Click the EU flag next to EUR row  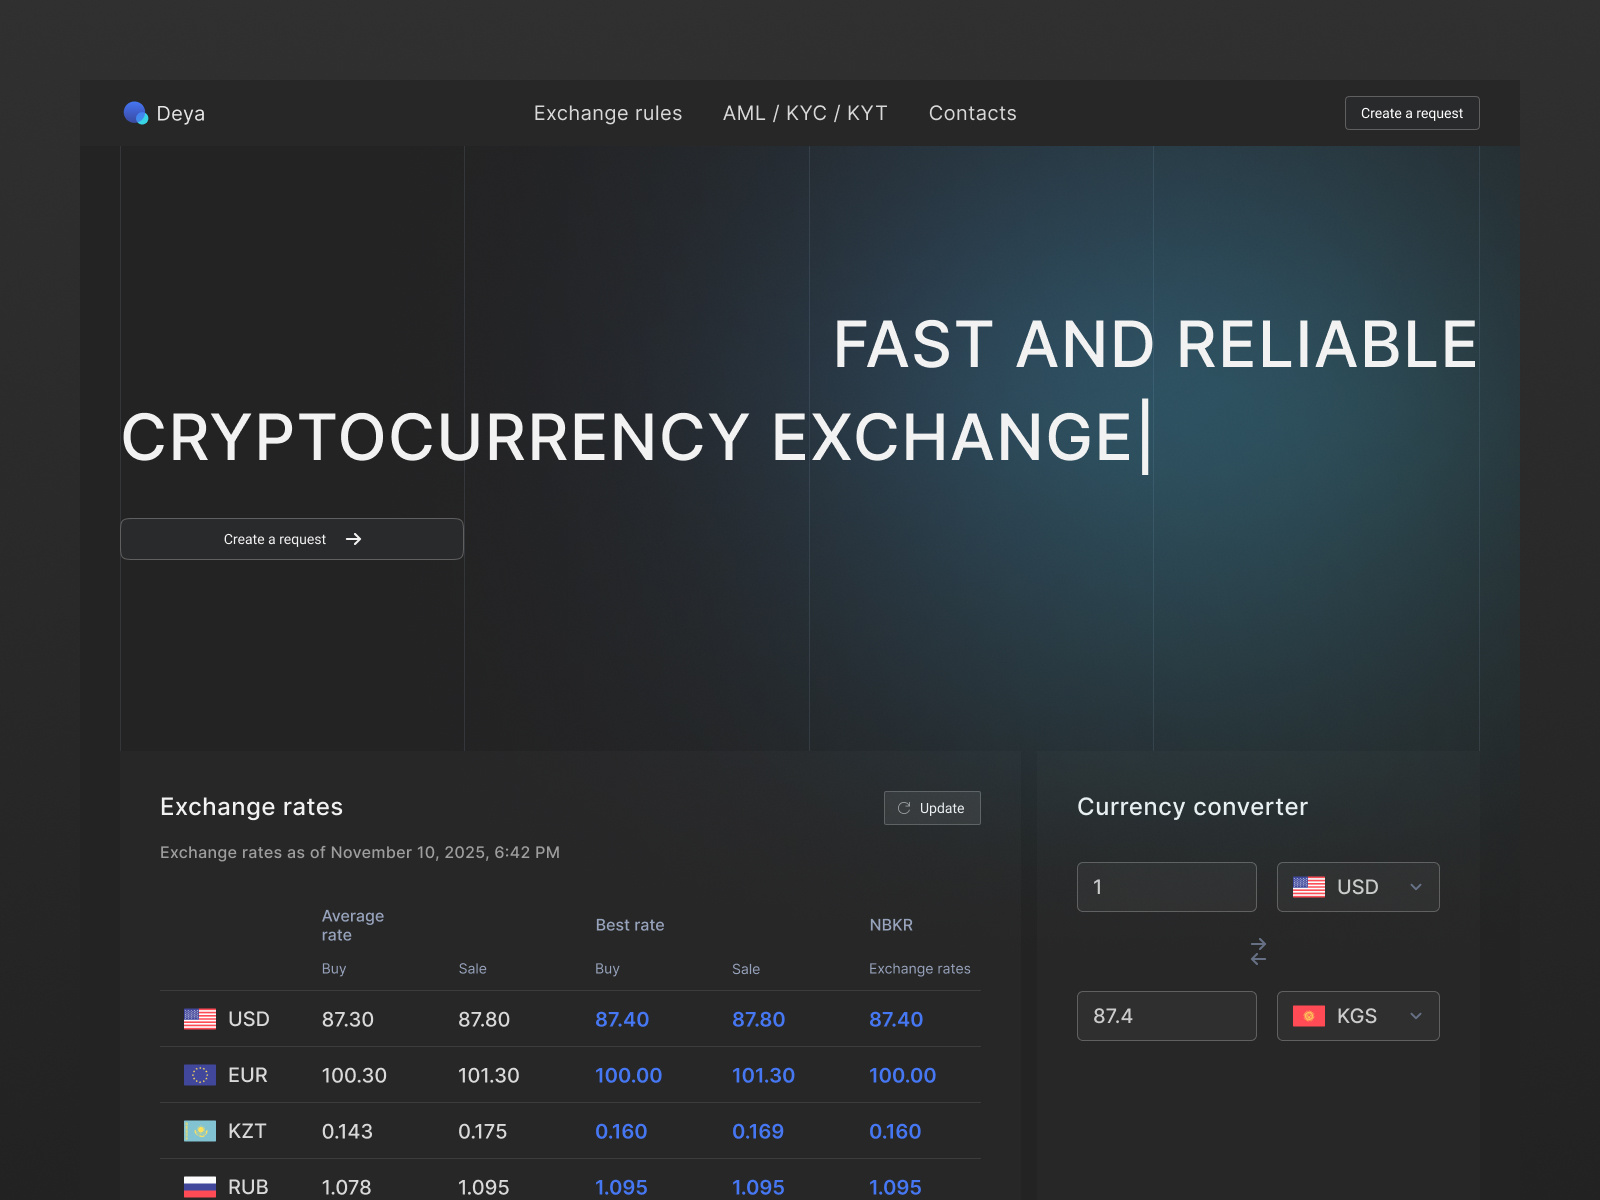click(198, 1075)
